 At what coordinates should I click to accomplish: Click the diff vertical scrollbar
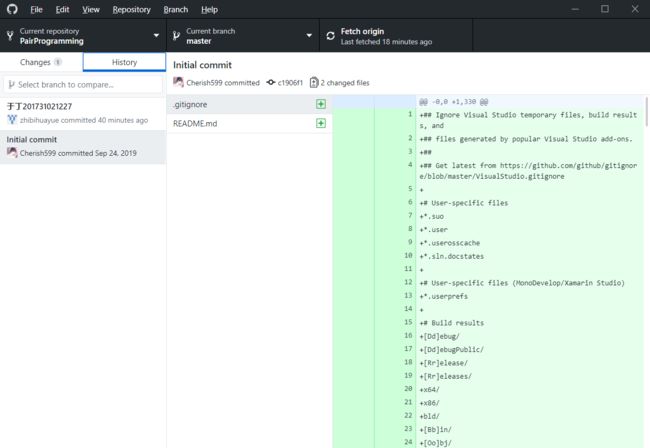(x=647, y=111)
